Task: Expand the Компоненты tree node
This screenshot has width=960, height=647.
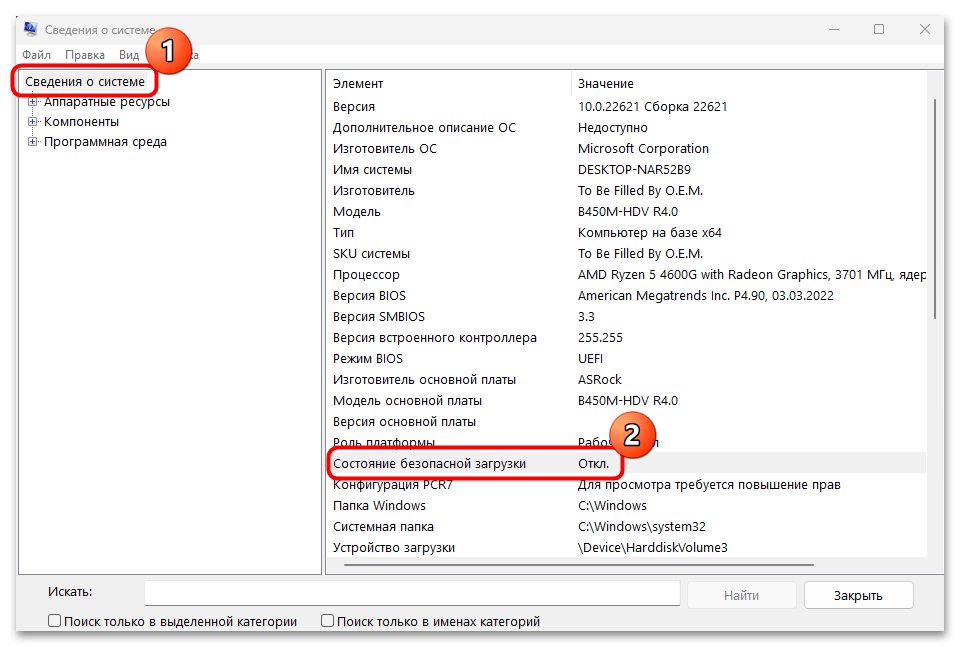Action: tap(33, 122)
